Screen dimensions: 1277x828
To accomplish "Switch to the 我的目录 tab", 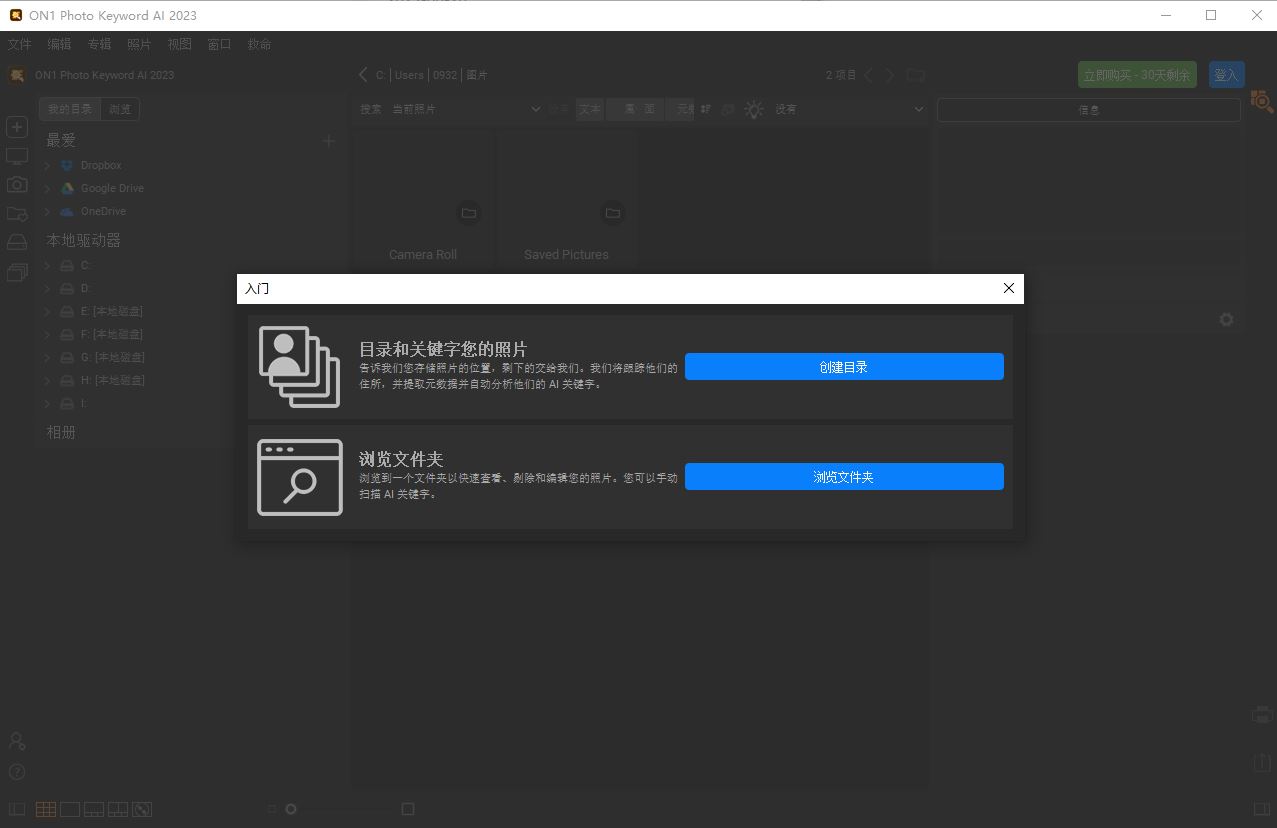I will point(70,109).
